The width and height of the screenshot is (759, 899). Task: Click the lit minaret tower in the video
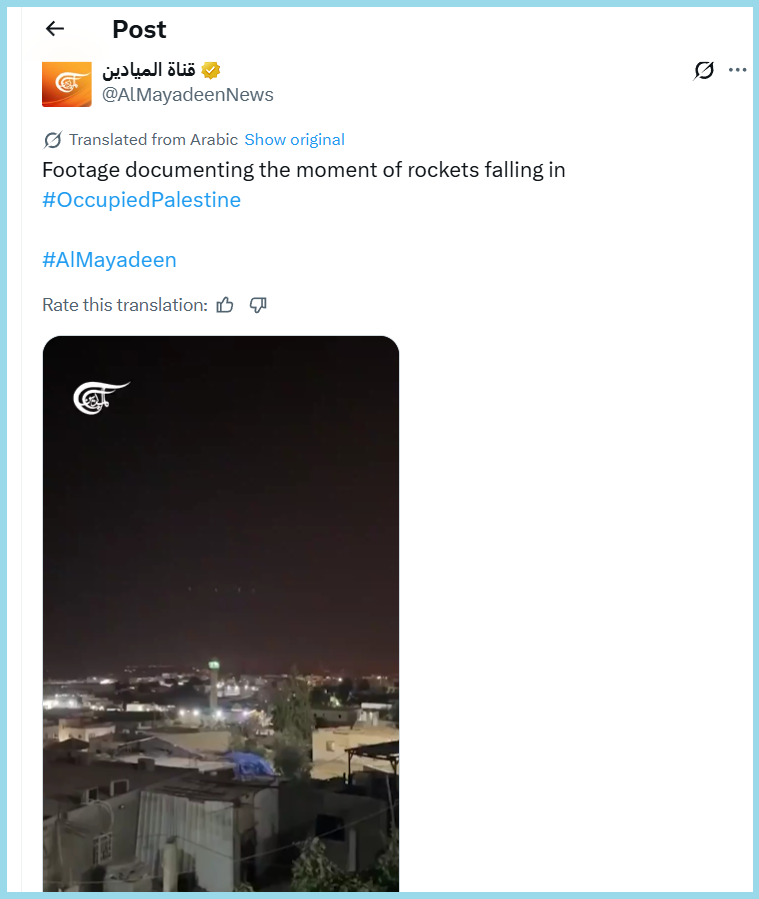214,688
